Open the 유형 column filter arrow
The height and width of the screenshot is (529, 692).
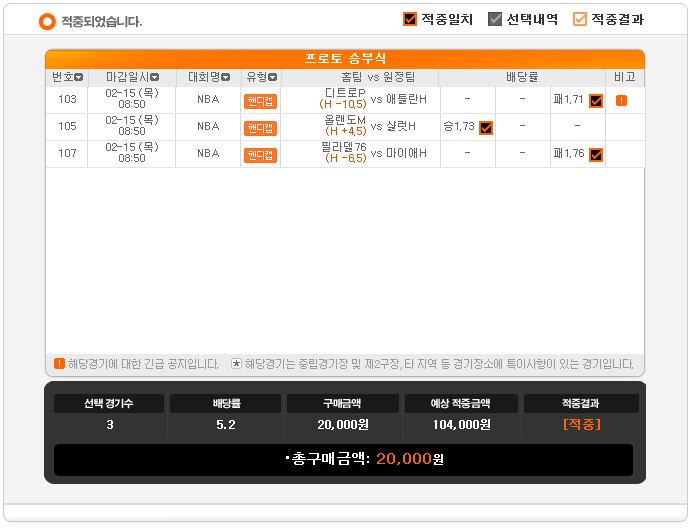click(273, 78)
